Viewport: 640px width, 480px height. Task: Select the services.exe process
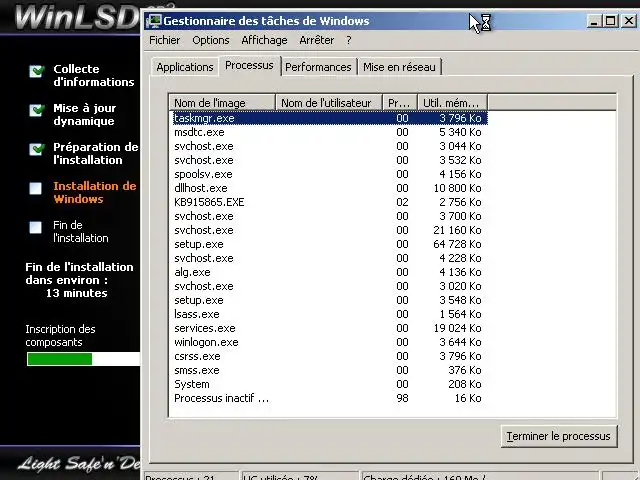(330, 328)
